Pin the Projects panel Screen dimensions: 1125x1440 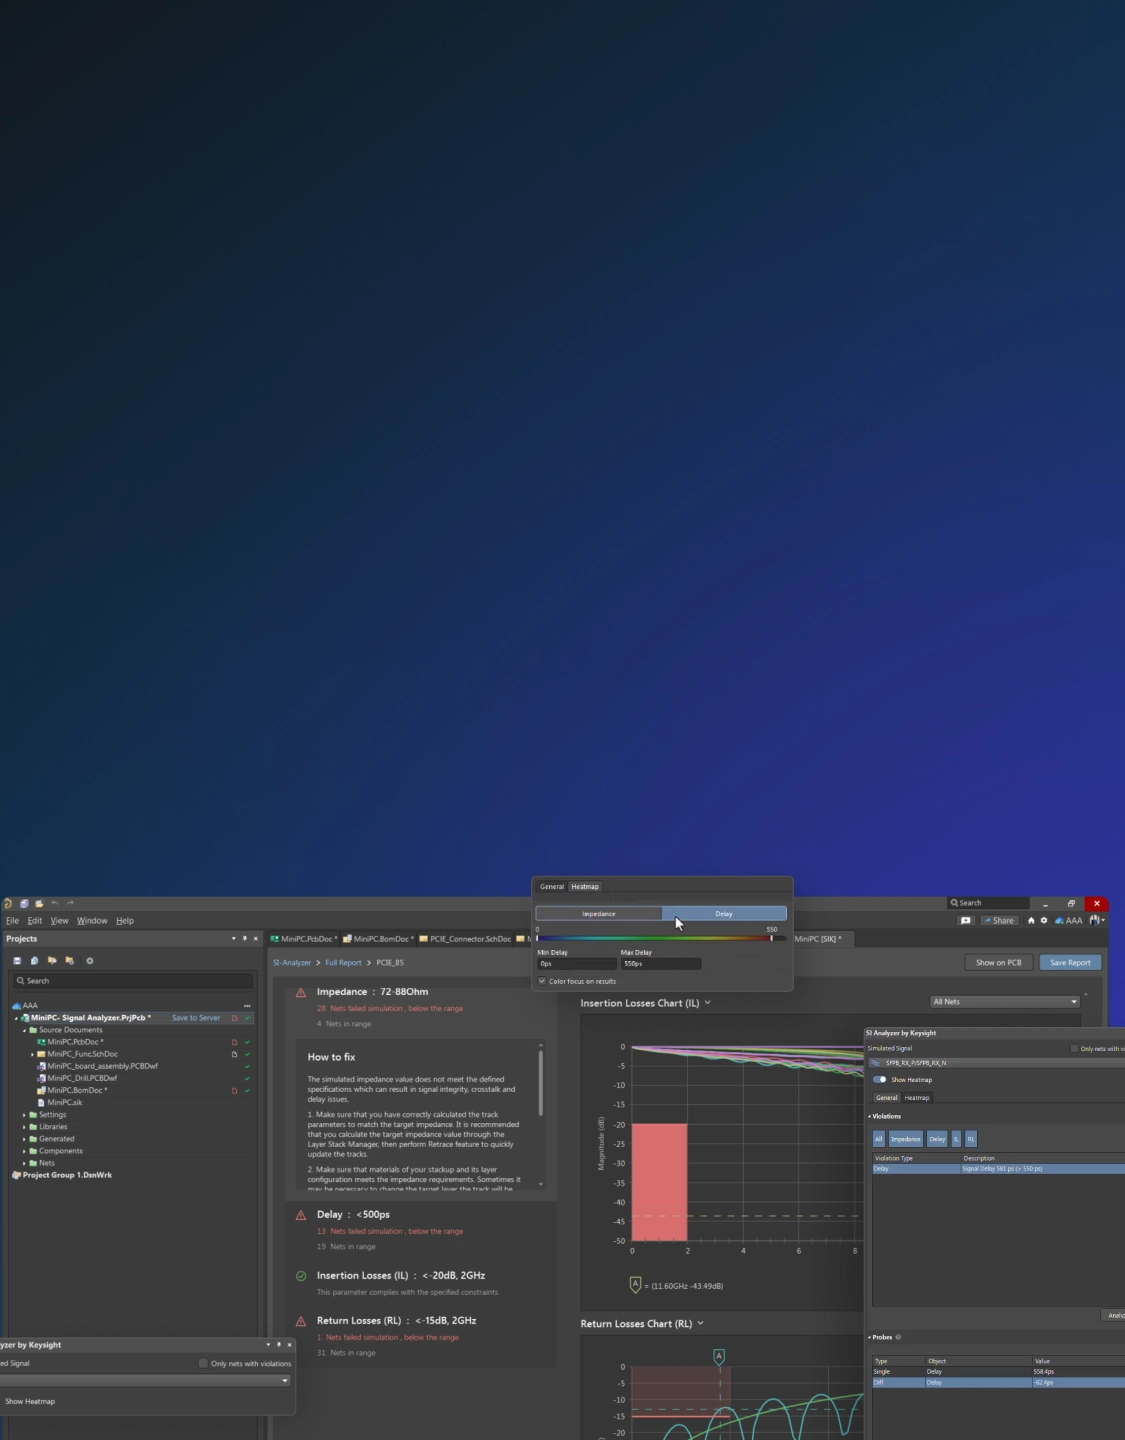pyautogui.click(x=244, y=938)
